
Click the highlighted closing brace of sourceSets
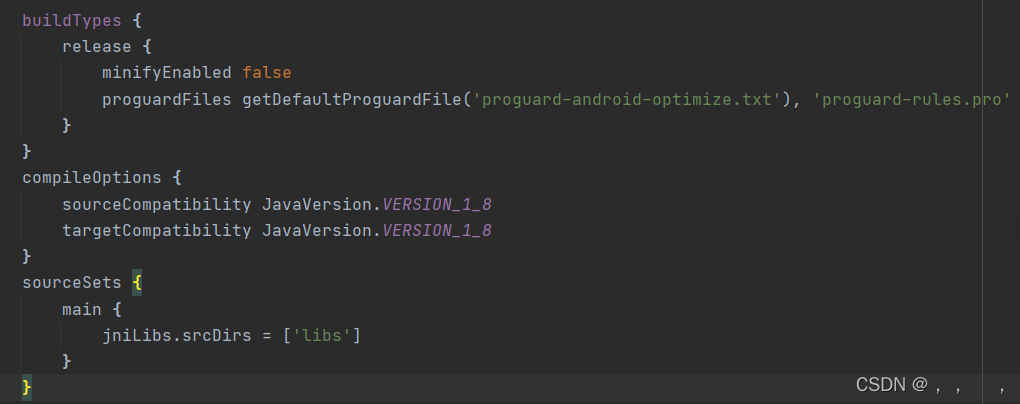coord(27,388)
